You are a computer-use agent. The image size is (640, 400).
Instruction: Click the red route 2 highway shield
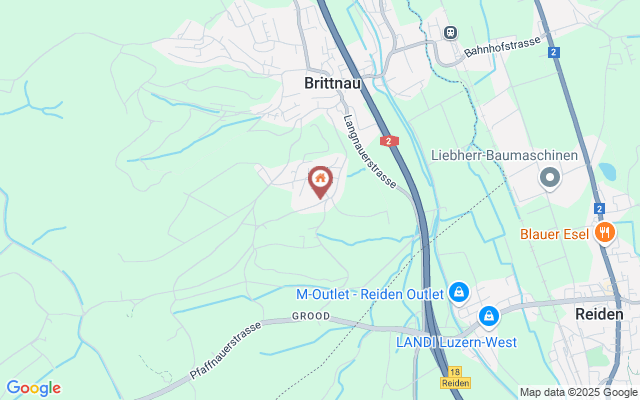pyautogui.click(x=389, y=141)
